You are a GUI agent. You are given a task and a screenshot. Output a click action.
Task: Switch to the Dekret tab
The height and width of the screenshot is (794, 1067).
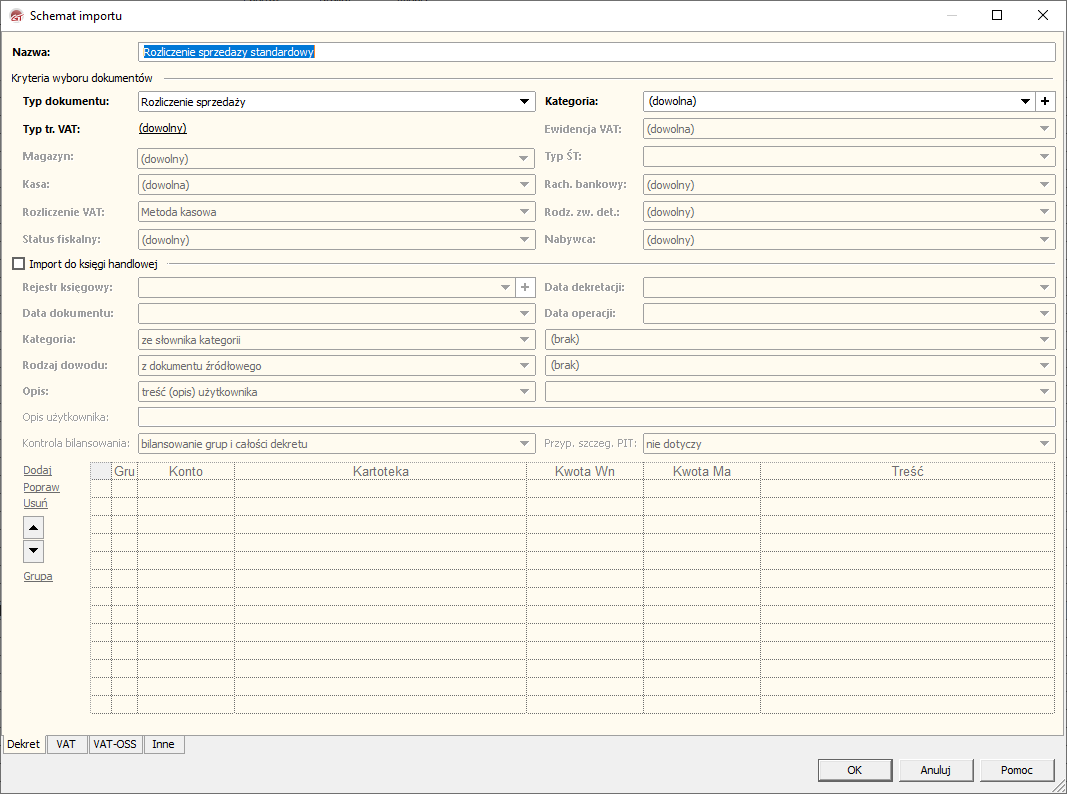[x=24, y=744]
